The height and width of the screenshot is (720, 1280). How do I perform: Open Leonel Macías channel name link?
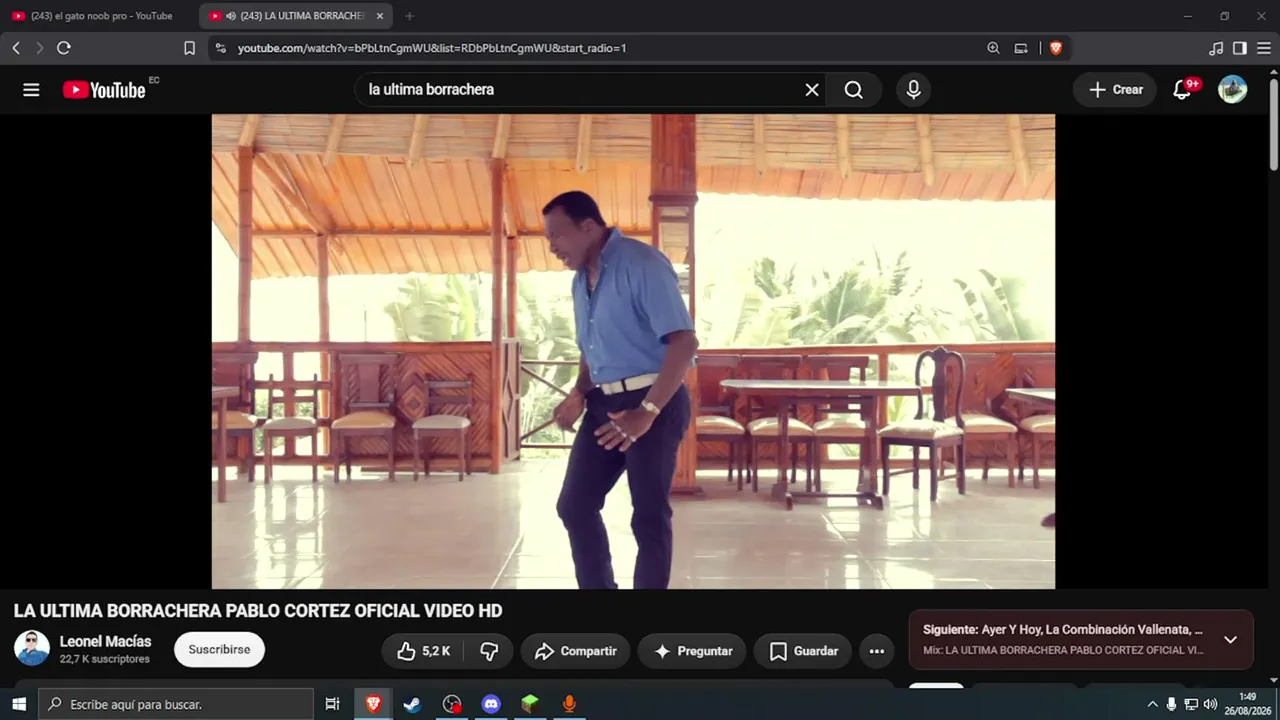[106, 642]
